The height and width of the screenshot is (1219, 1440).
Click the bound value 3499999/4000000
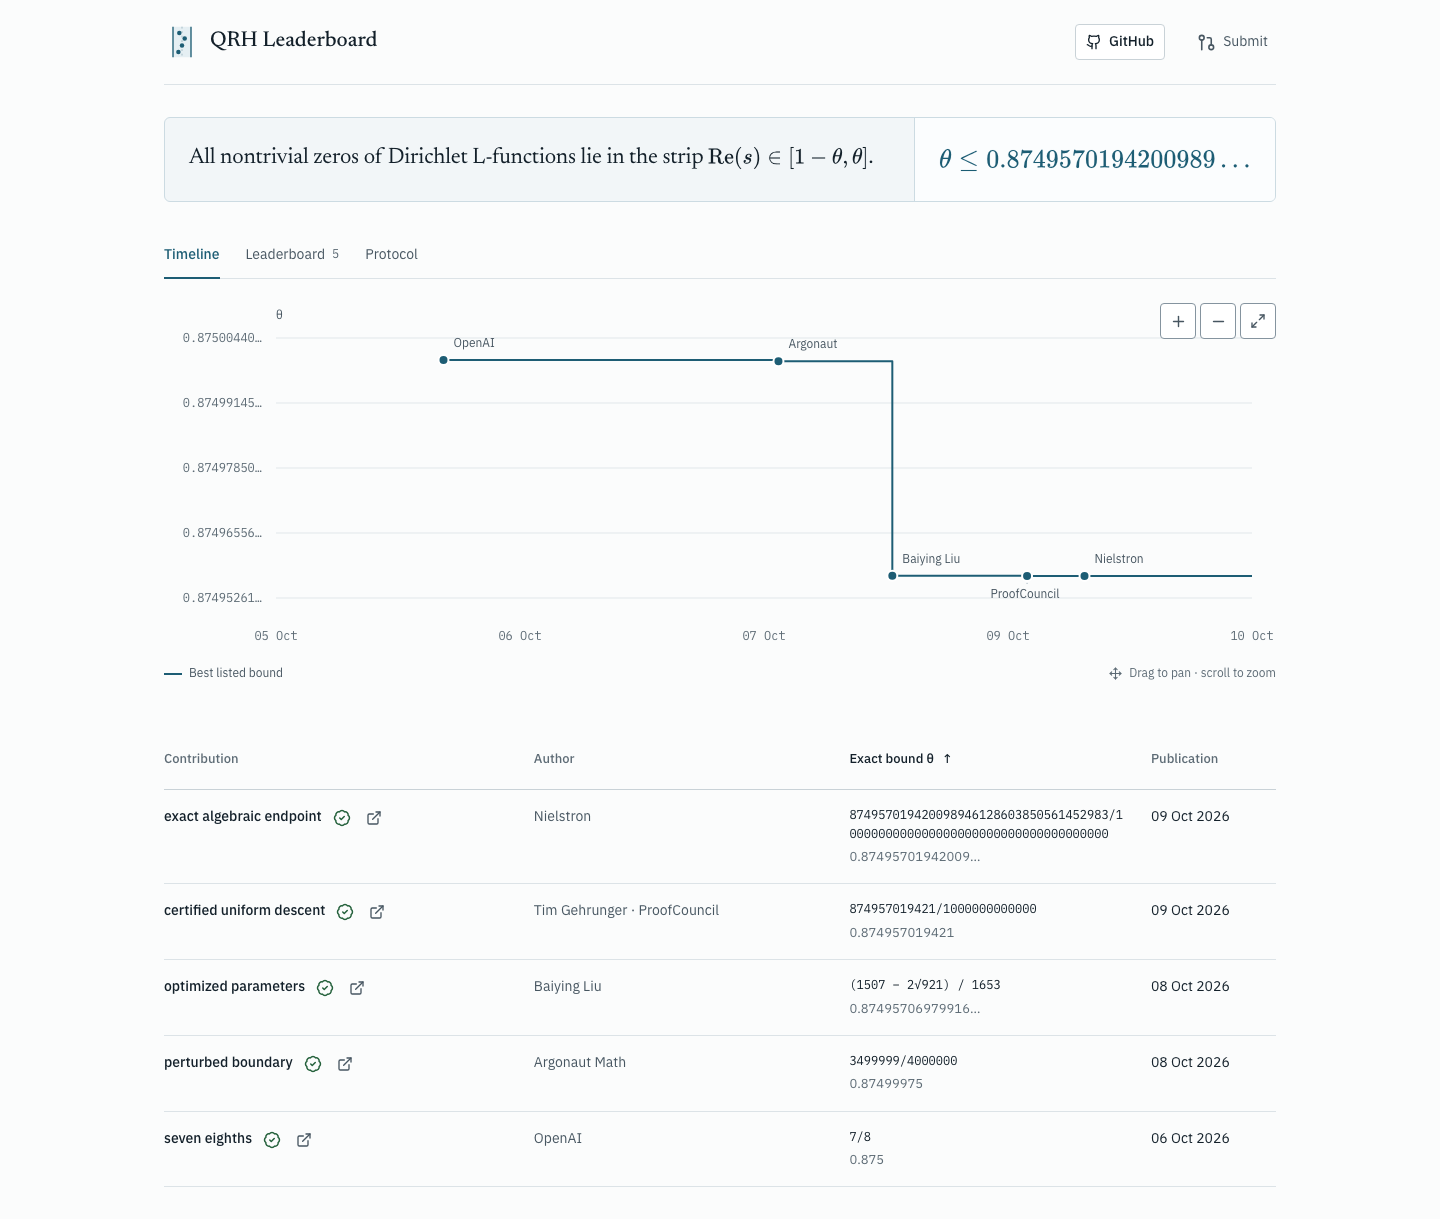click(903, 1061)
